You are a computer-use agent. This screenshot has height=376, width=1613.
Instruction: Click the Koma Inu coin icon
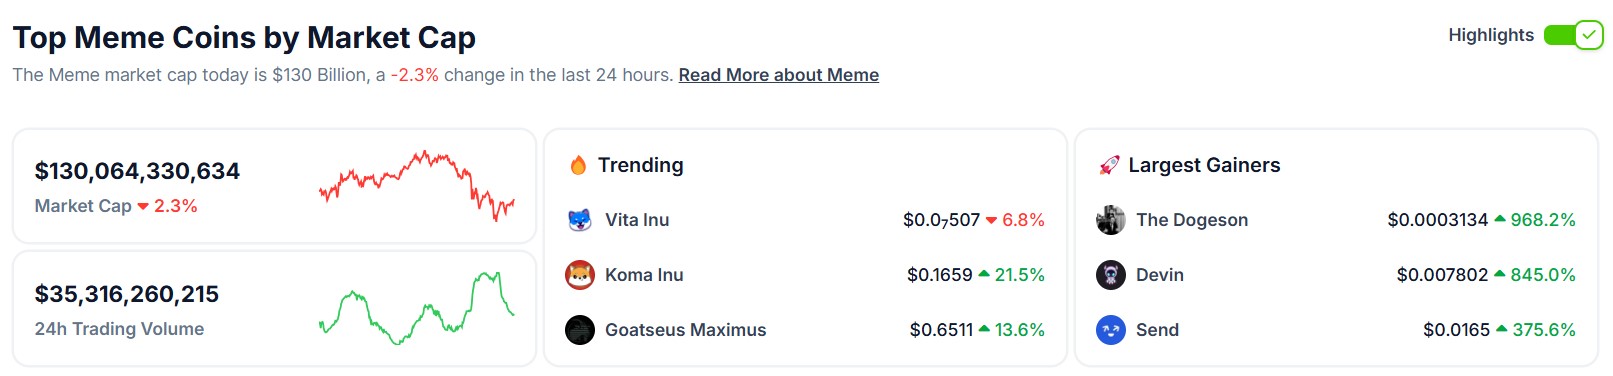[580, 275]
